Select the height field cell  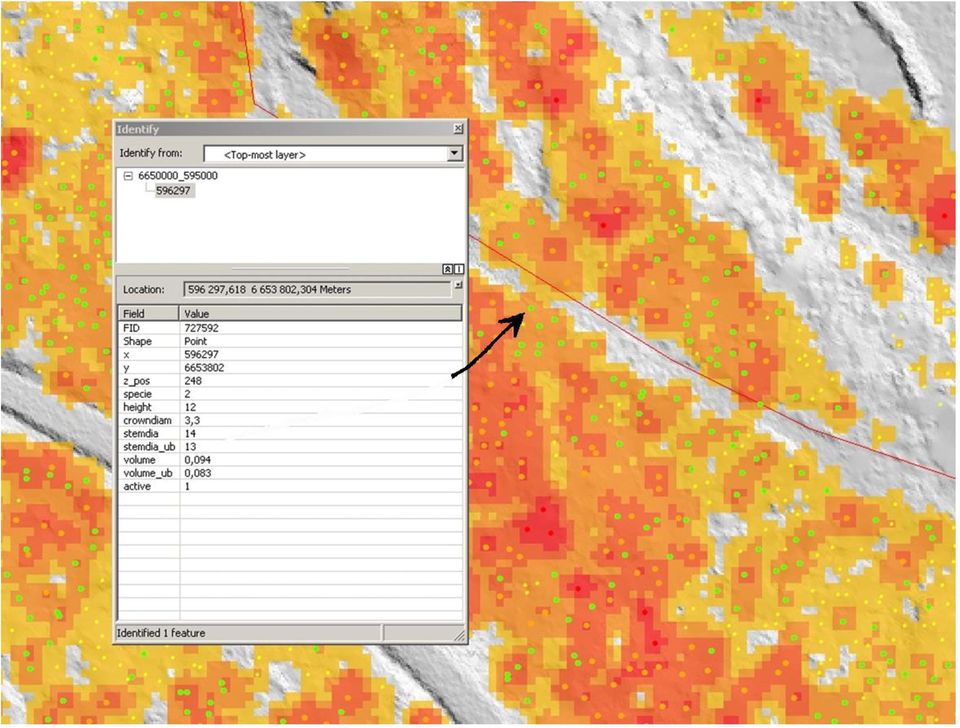click(149, 407)
